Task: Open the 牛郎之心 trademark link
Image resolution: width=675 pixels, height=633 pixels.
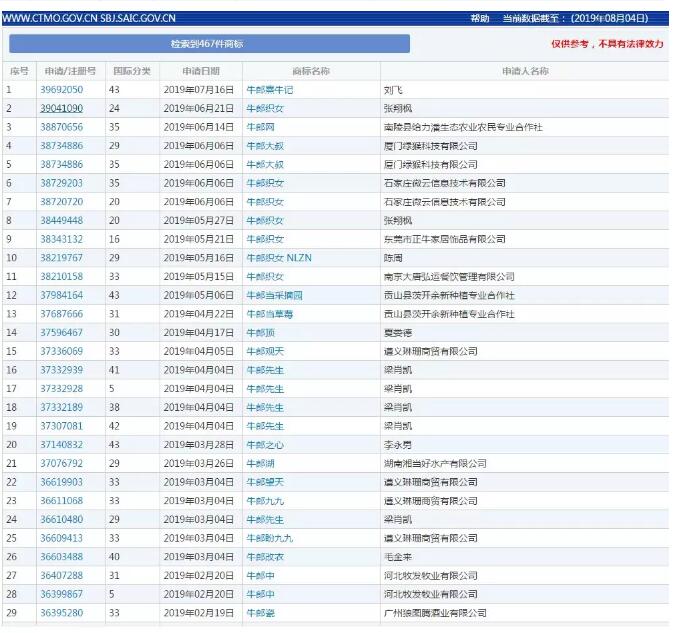Action: coord(265,444)
